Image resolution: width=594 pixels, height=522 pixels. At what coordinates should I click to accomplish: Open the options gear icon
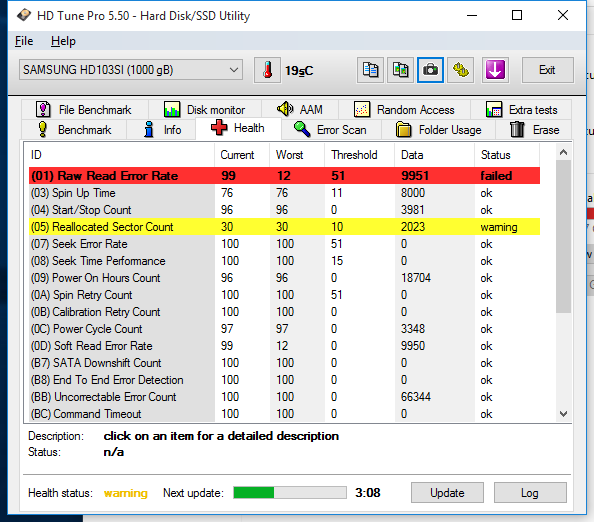tap(461, 70)
